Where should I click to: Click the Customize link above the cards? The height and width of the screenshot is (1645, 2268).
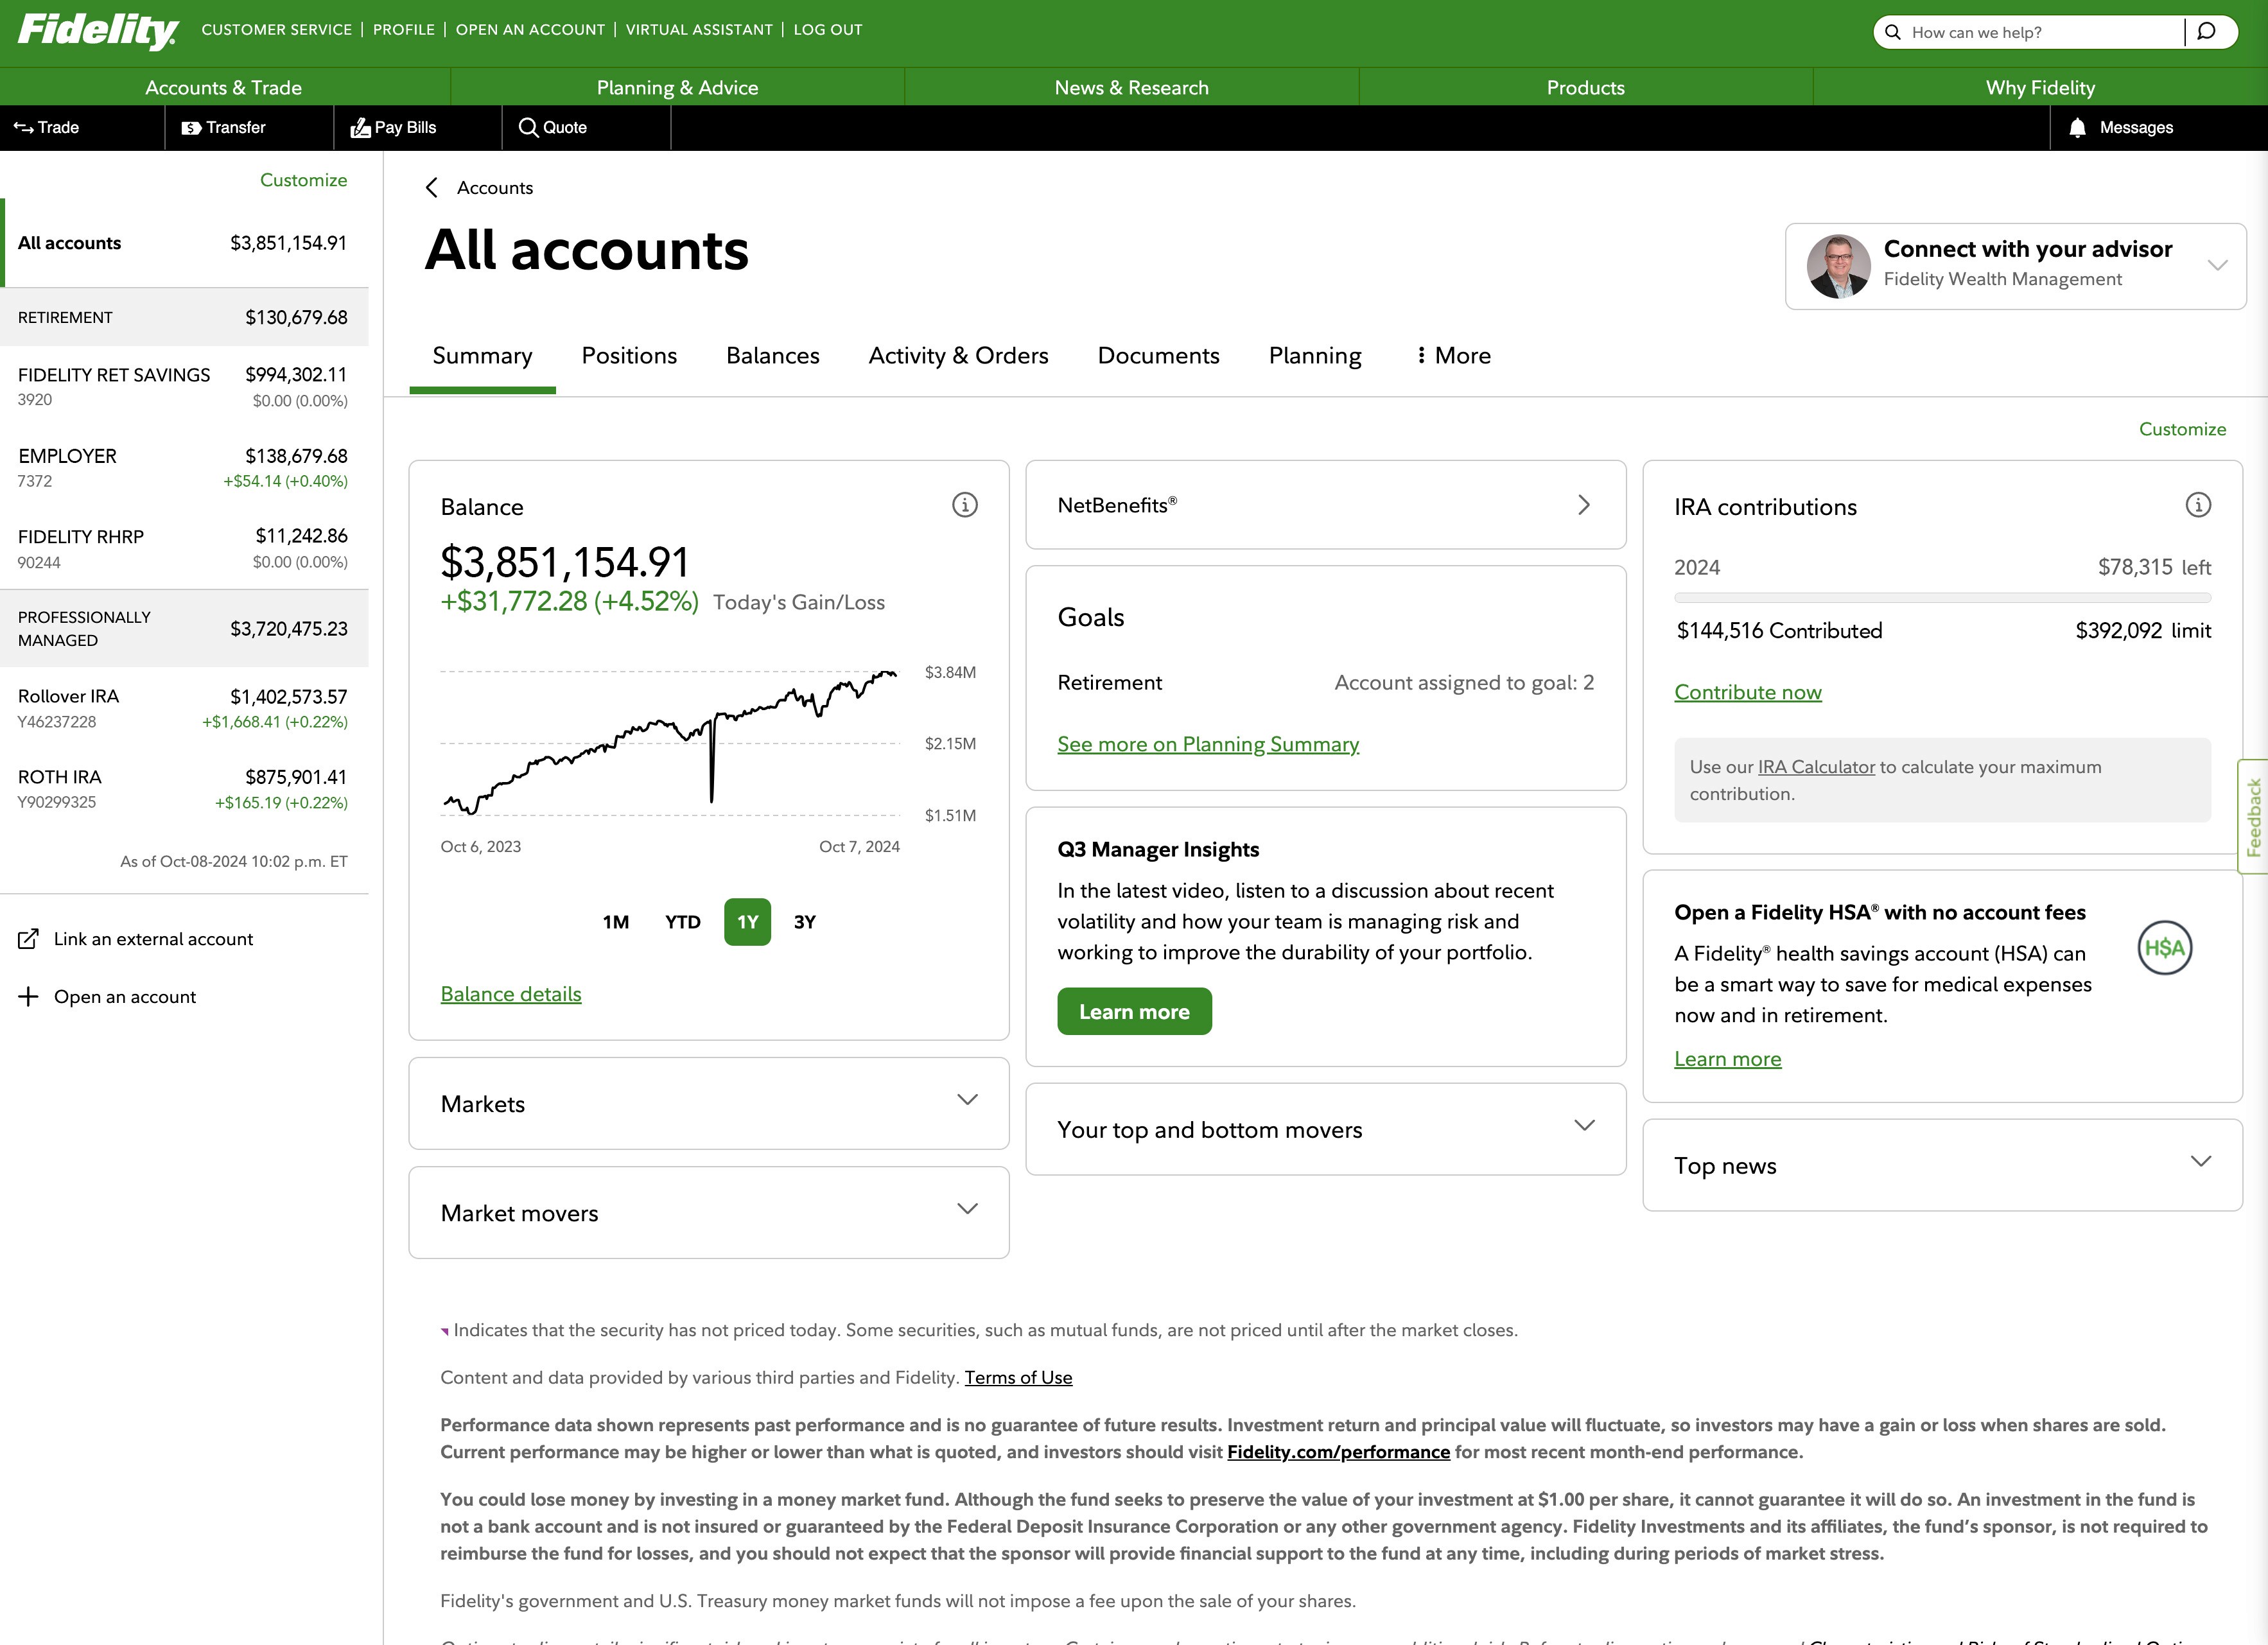tap(2182, 429)
